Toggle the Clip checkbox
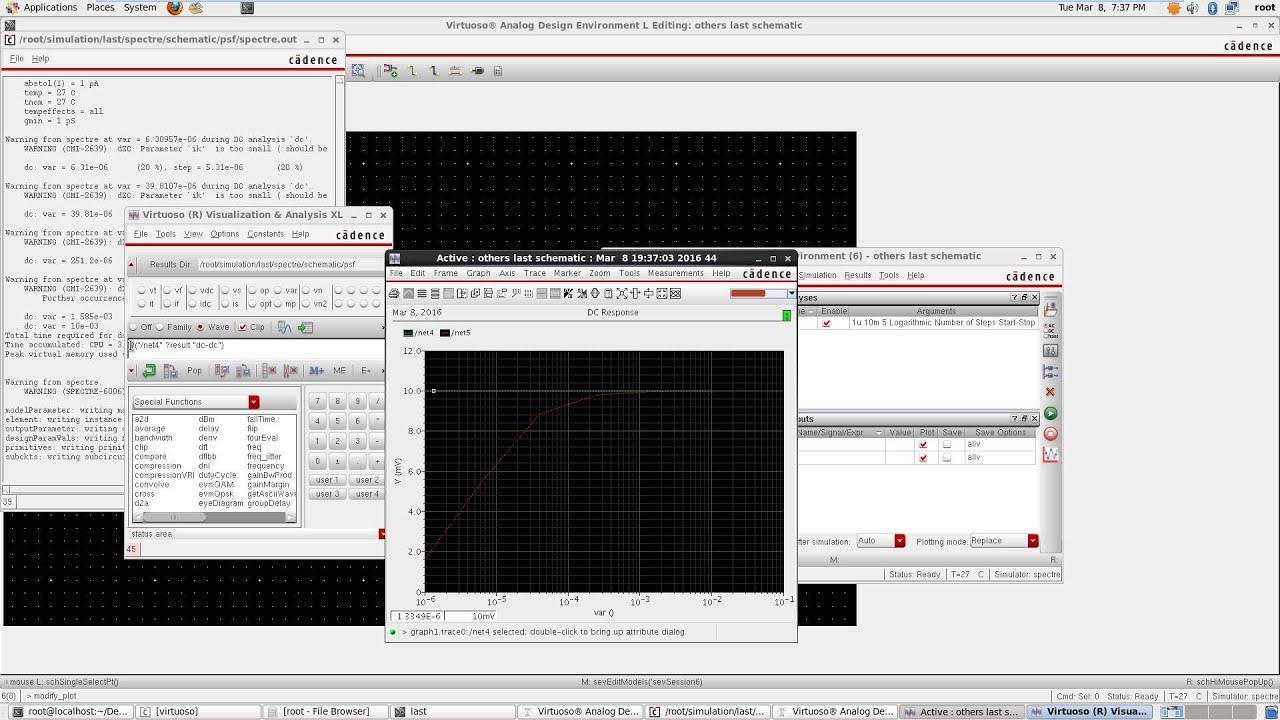The height and width of the screenshot is (720, 1280). [243, 327]
